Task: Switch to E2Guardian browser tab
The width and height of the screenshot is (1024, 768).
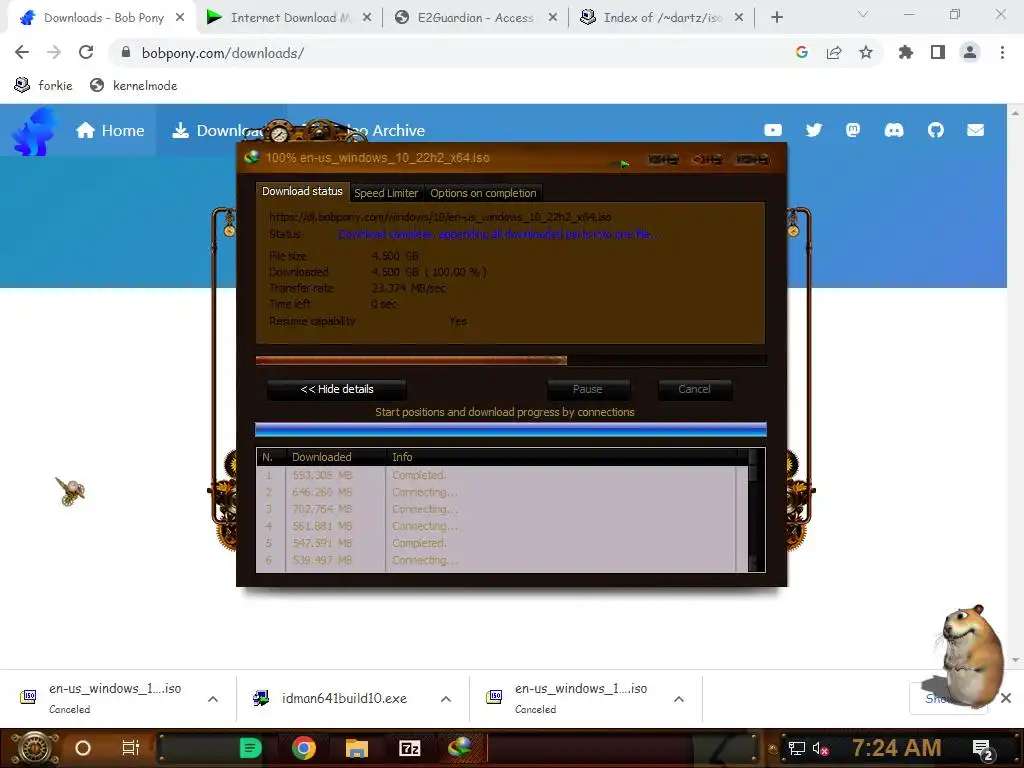Action: pos(475,18)
